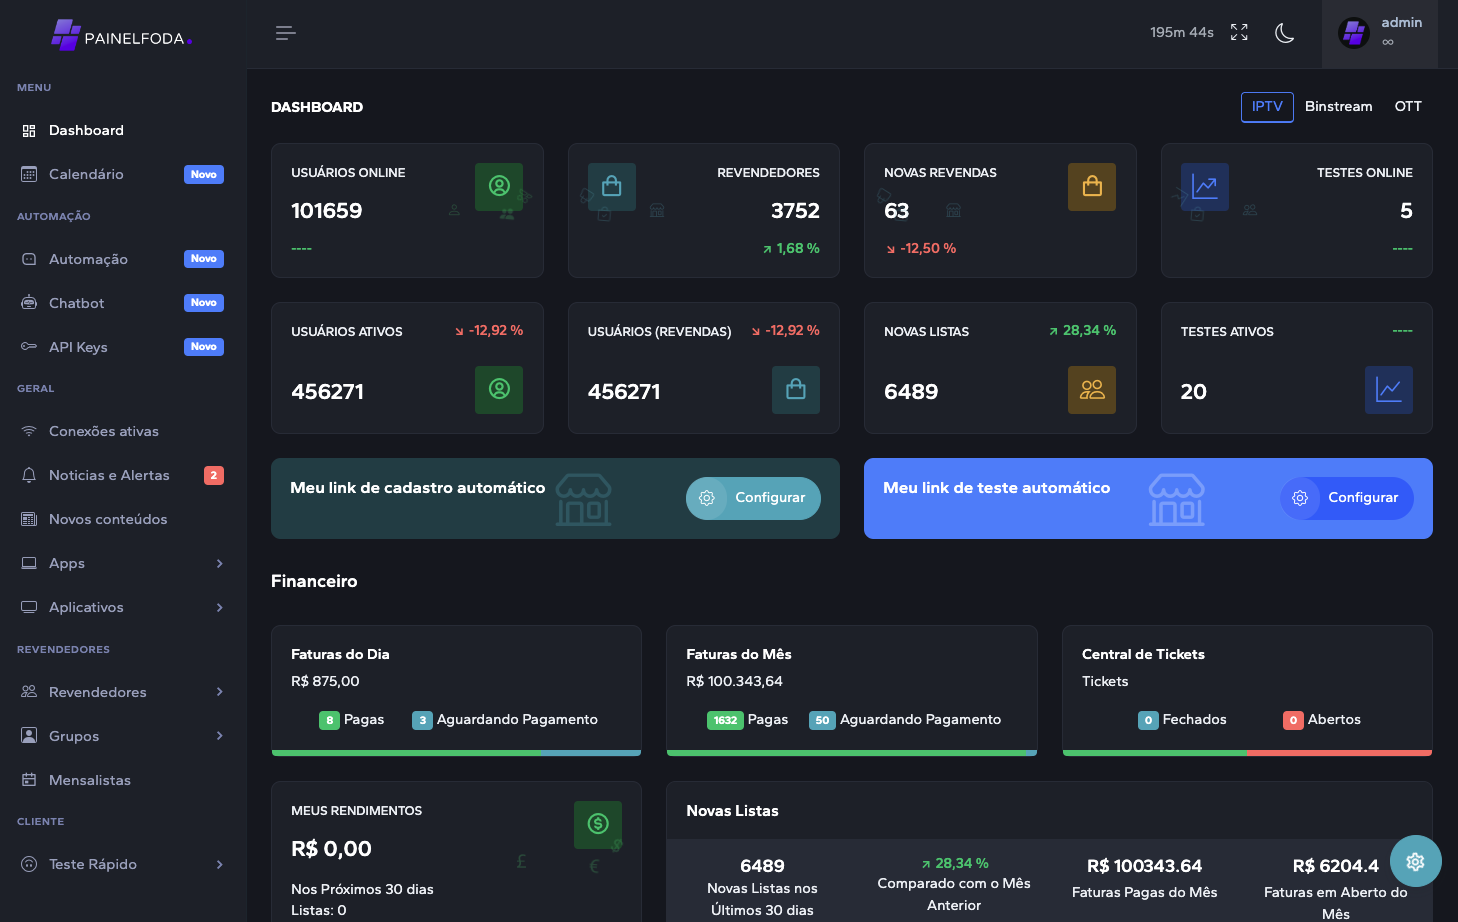Click the Novas Listas people icon
The width and height of the screenshot is (1458, 922).
click(x=1092, y=390)
